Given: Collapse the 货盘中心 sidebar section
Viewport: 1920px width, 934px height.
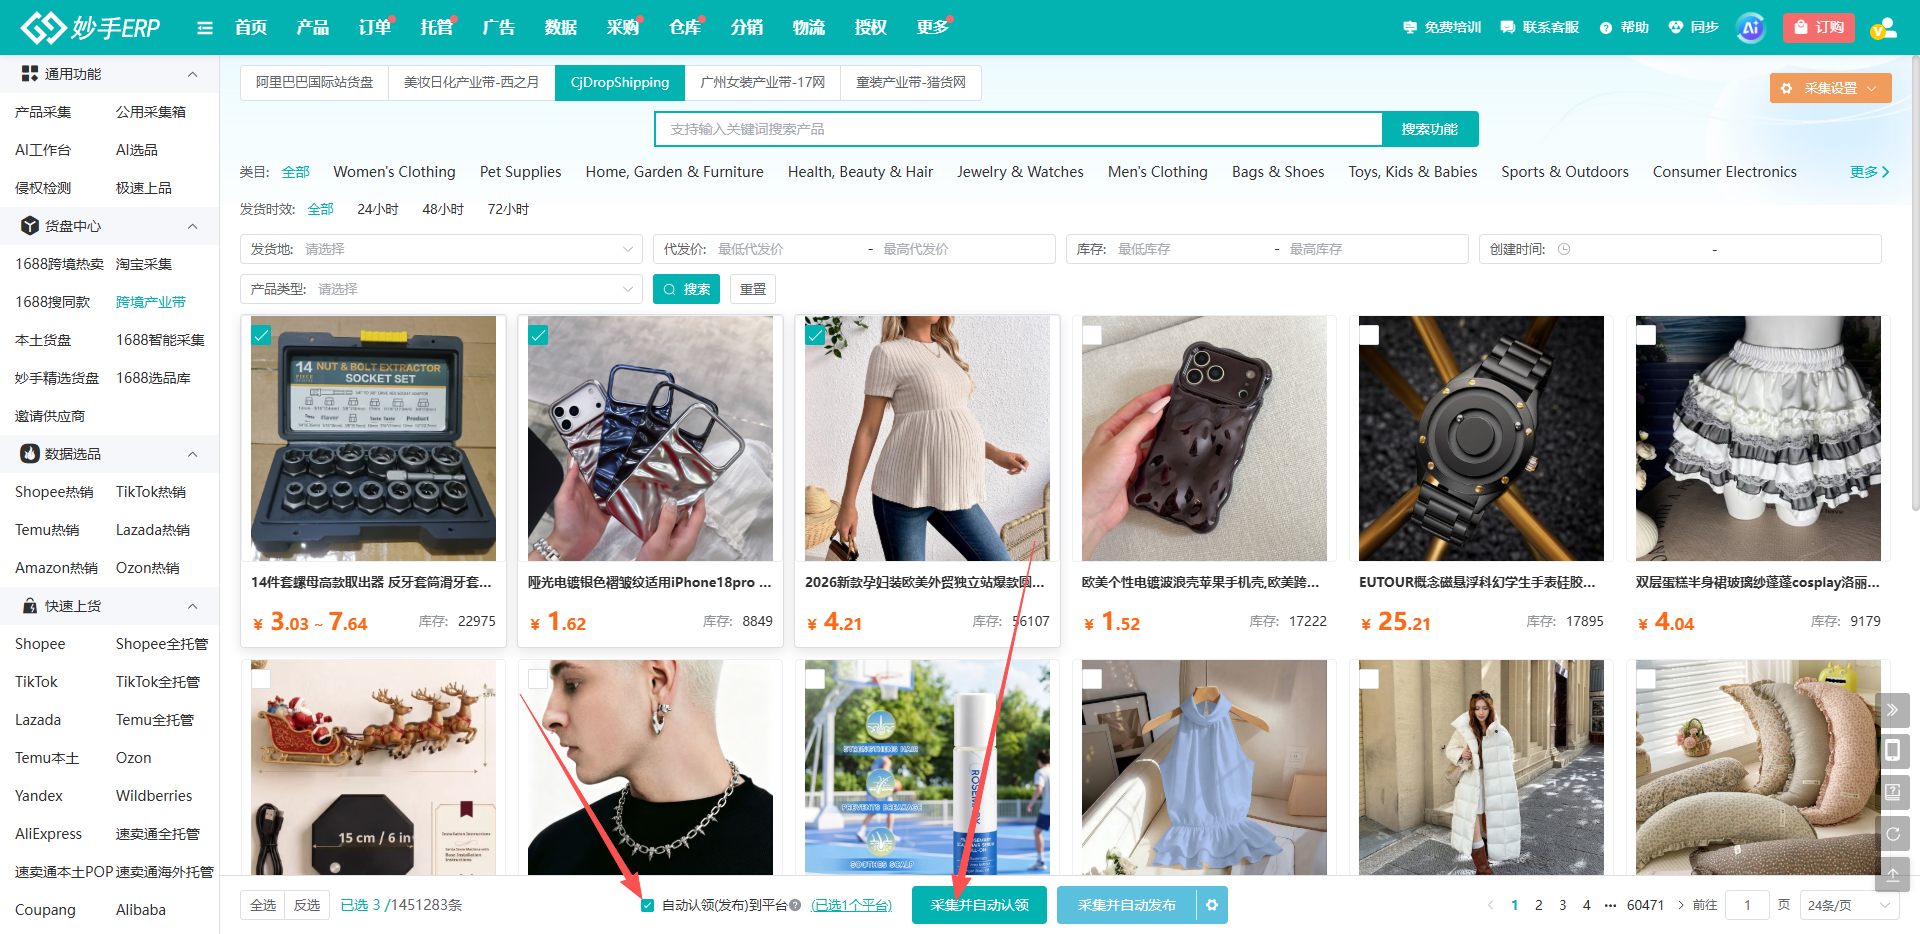Looking at the screenshot, I should pyautogui.click(x=193, y=226).
